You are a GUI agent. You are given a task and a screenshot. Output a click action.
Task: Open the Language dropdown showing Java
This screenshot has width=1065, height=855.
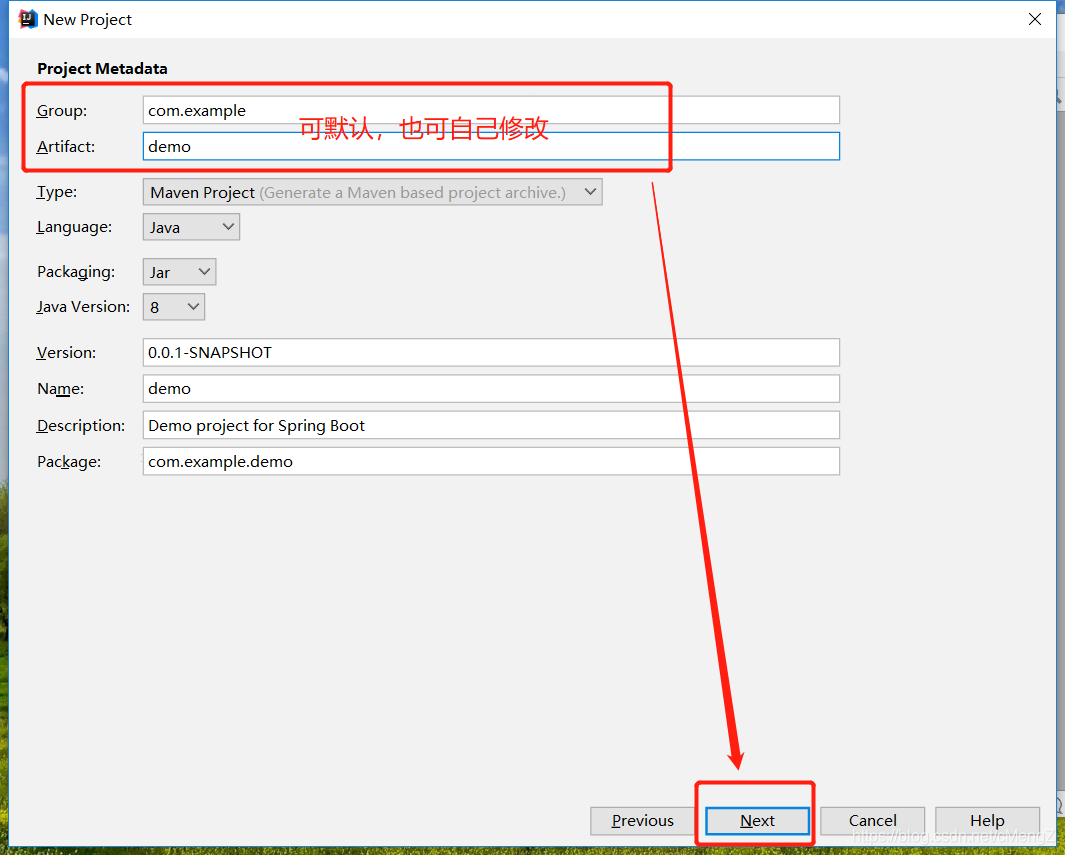[191, 227]
